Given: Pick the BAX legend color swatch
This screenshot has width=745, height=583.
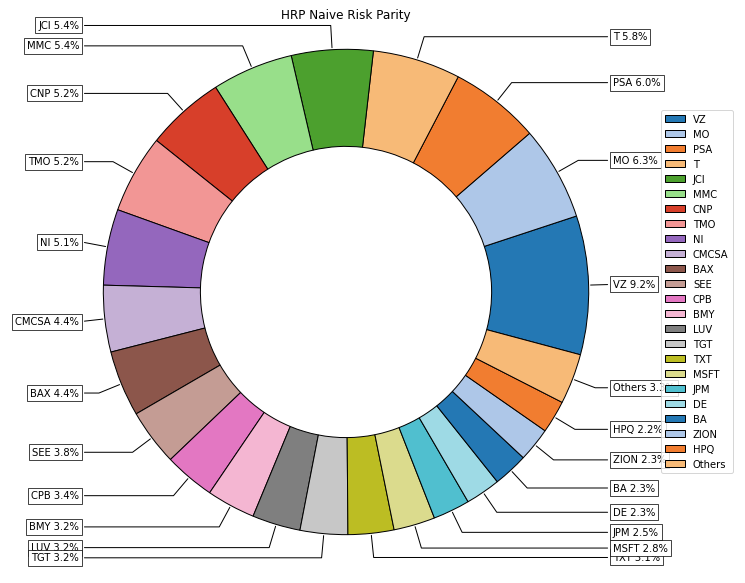Looking at the screenshot, I should pyautogui.click(x=675, y=269).
